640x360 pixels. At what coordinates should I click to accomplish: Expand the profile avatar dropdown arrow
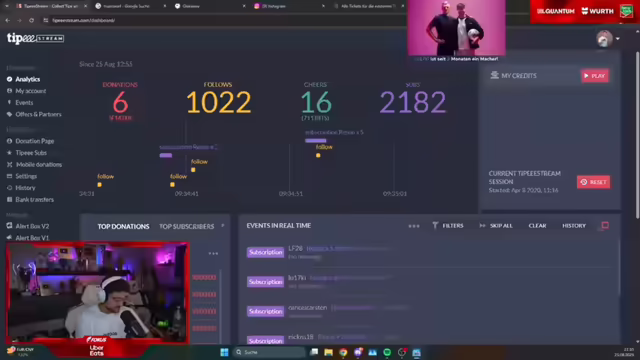[618, 39]
